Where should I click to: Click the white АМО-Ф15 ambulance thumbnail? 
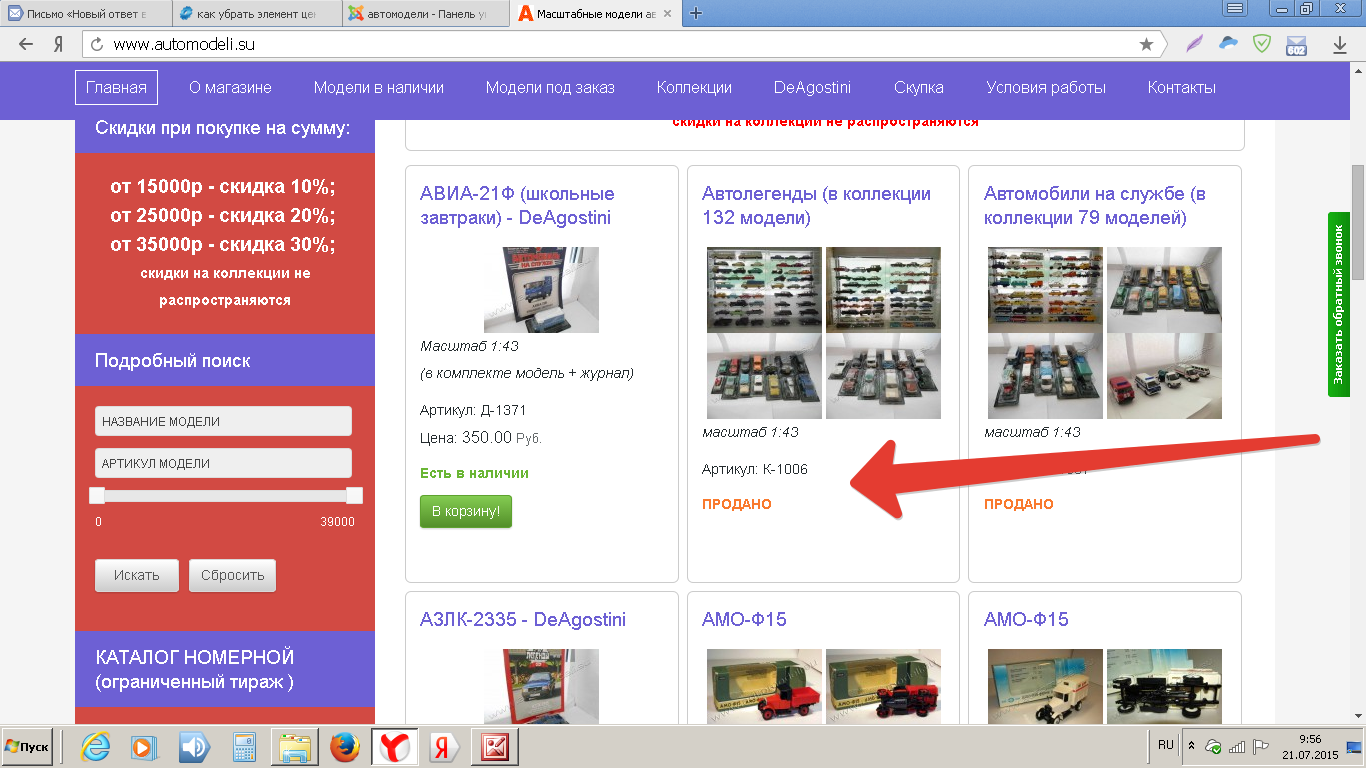[x=1045, y=685]
